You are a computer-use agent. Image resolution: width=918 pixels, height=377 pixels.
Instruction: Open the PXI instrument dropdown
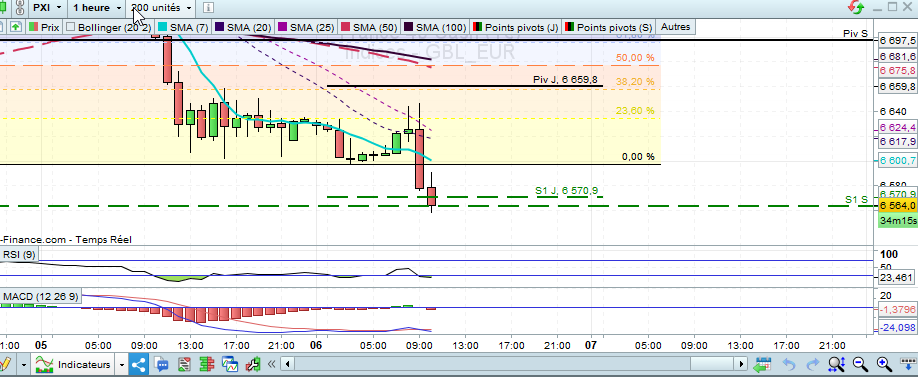[48, 8]
